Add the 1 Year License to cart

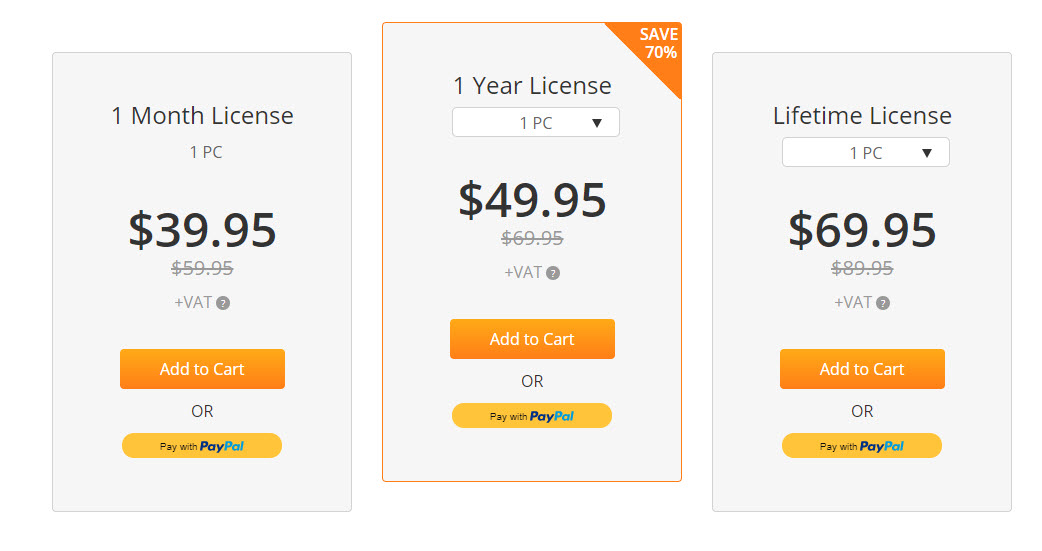[532, 339]
